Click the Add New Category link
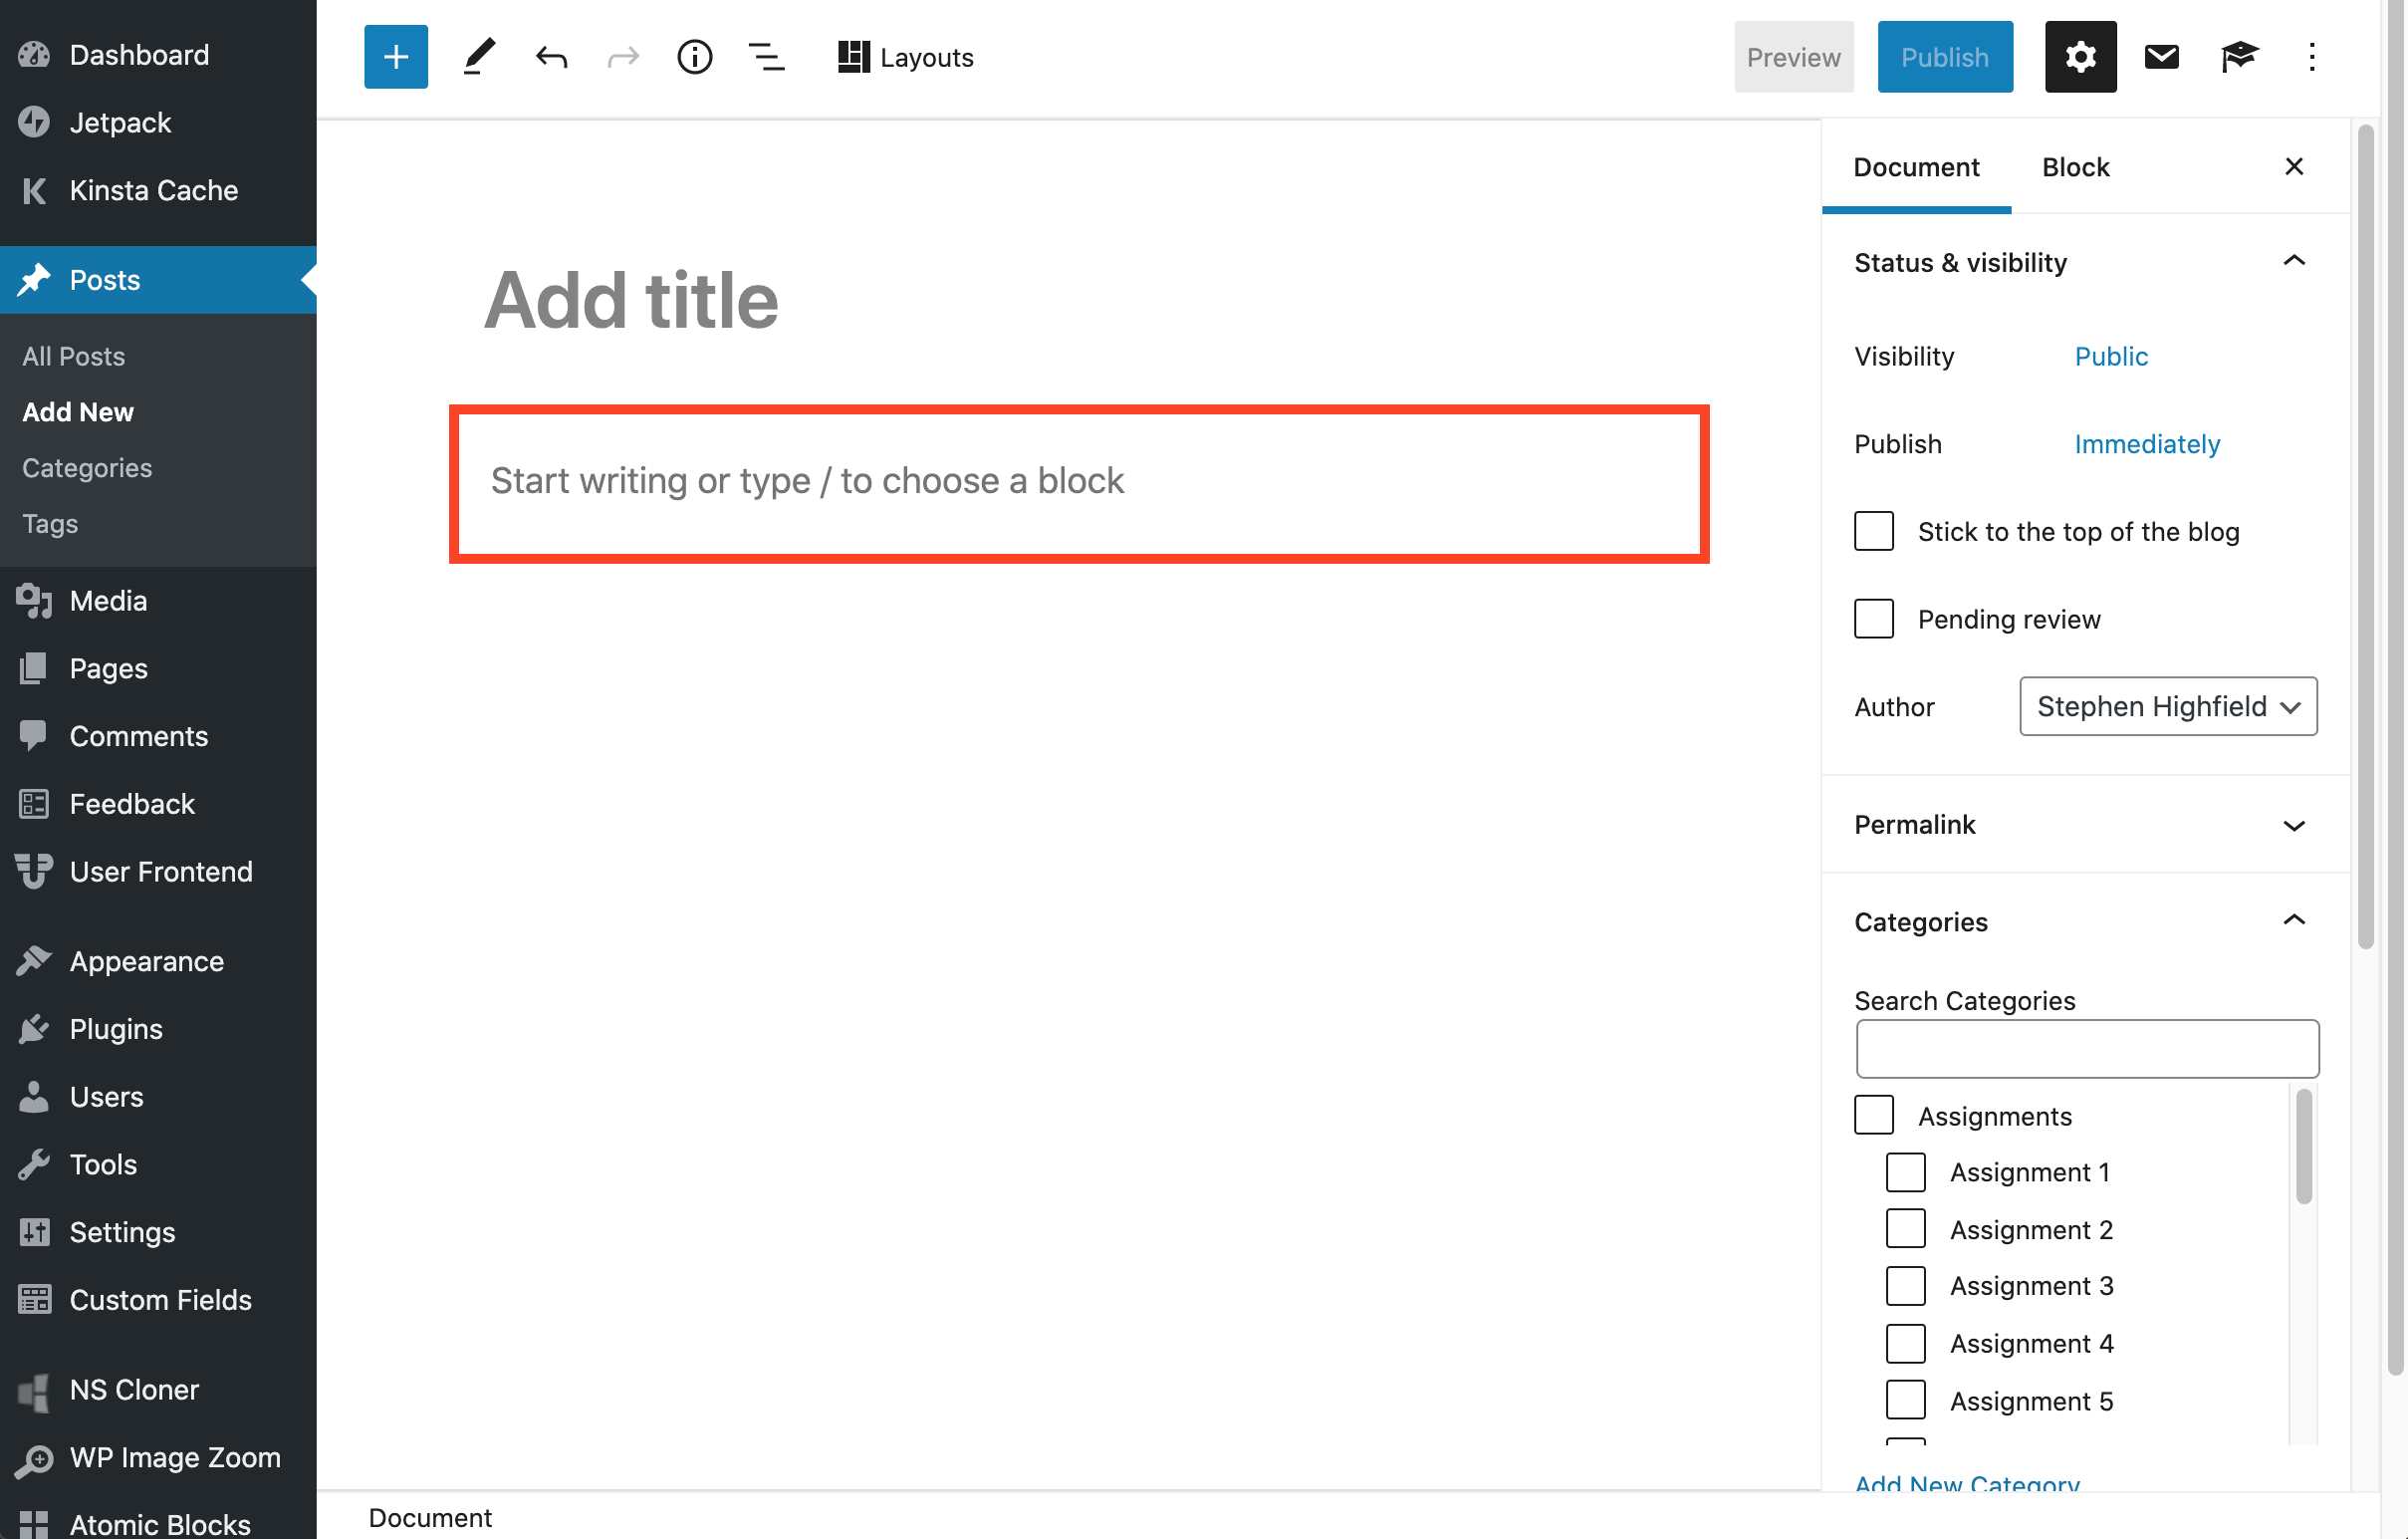Image resolution: width=2408 pixels, height=1539 pixels. tap(1966, 1483)
